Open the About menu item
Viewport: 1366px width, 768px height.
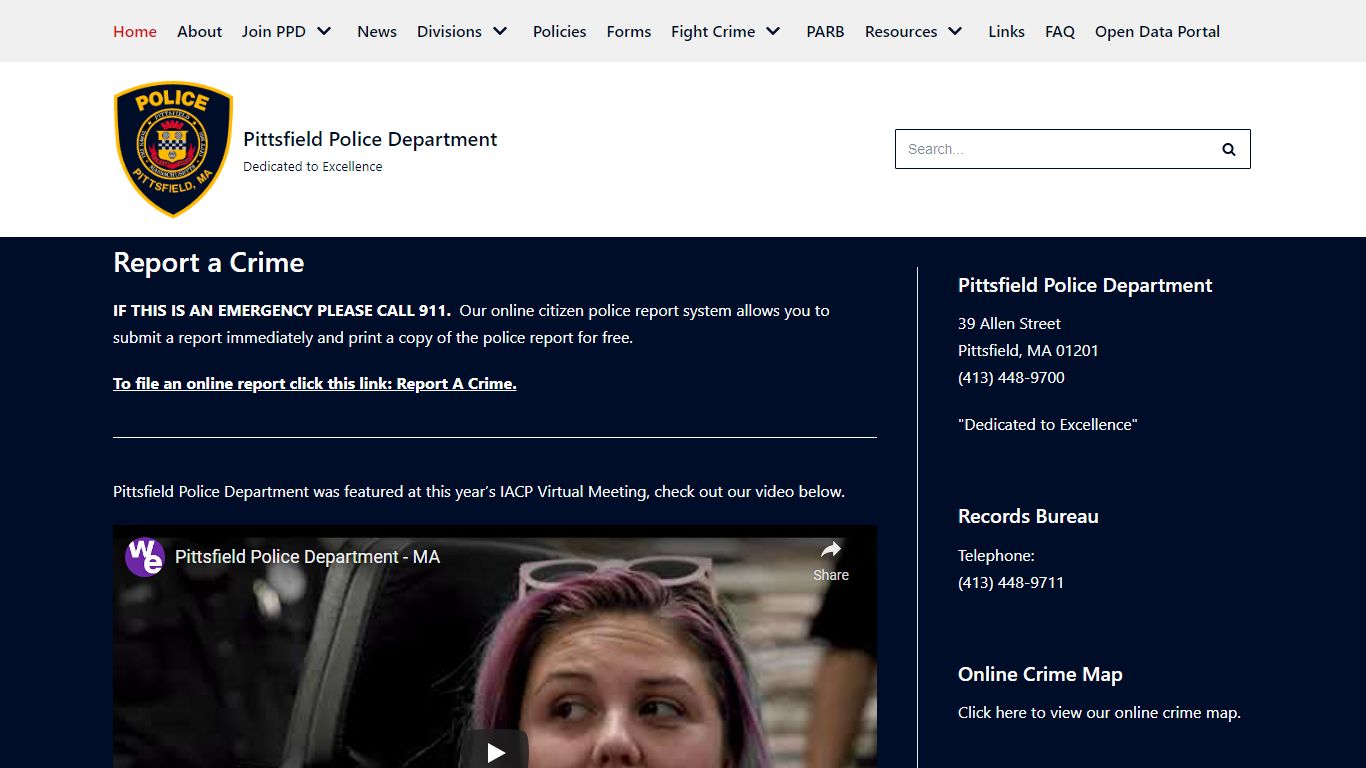coord(200,31)
